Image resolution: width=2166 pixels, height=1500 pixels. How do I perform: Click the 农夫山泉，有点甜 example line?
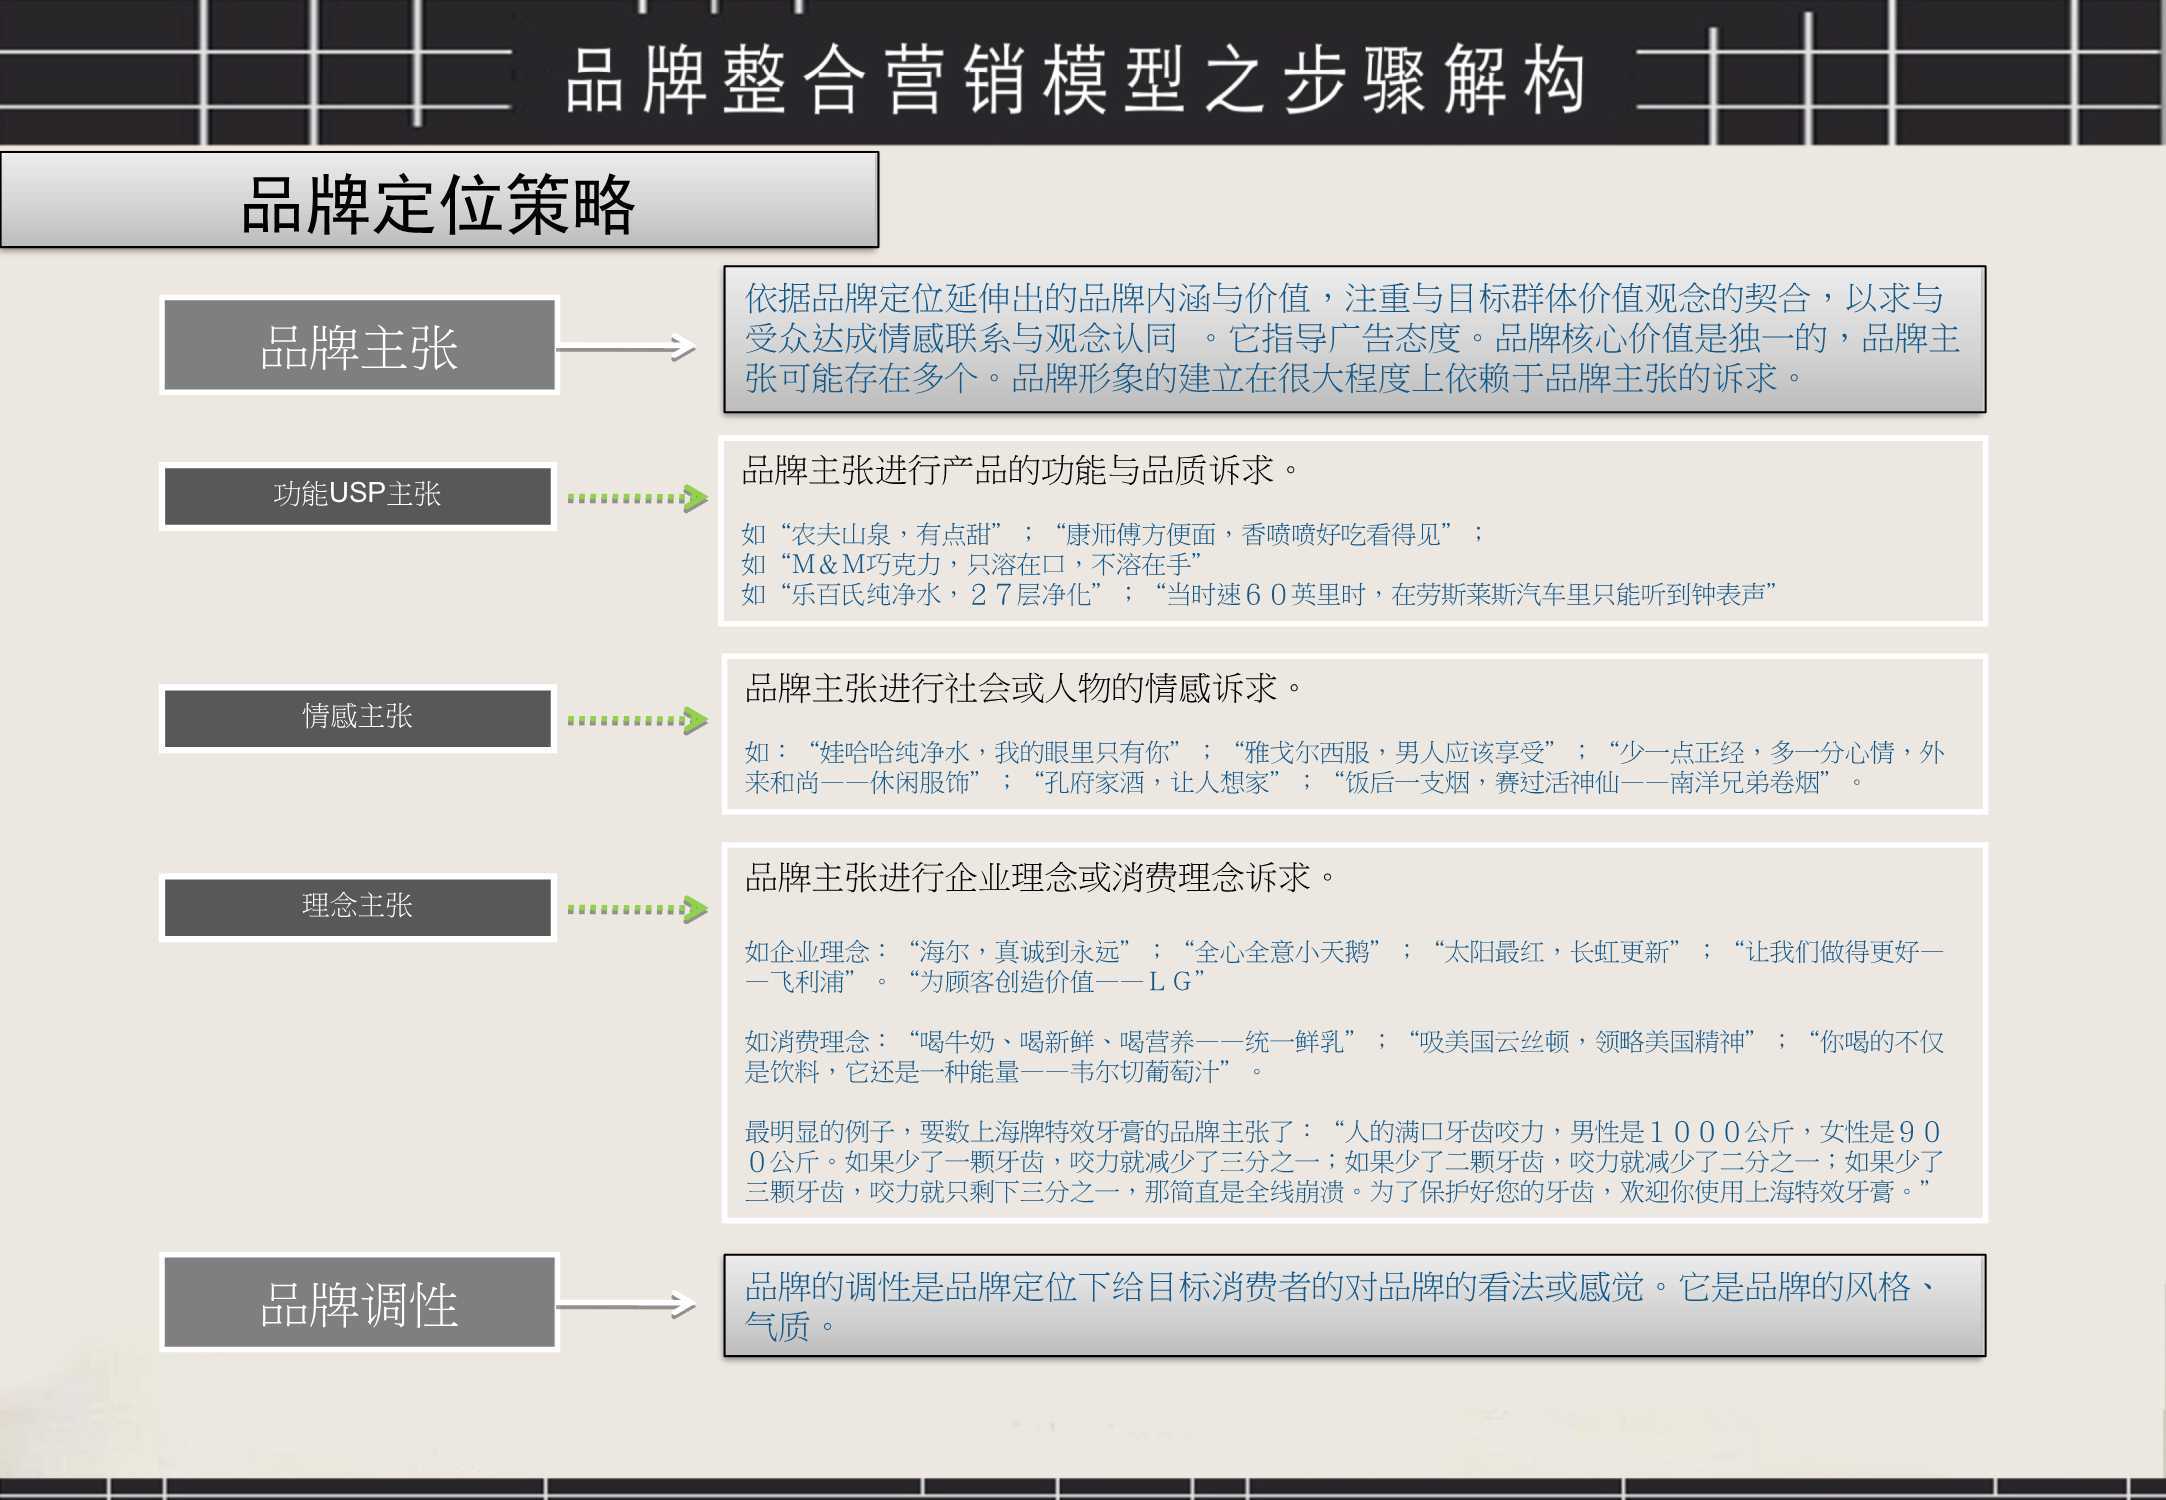point(1112,534)
